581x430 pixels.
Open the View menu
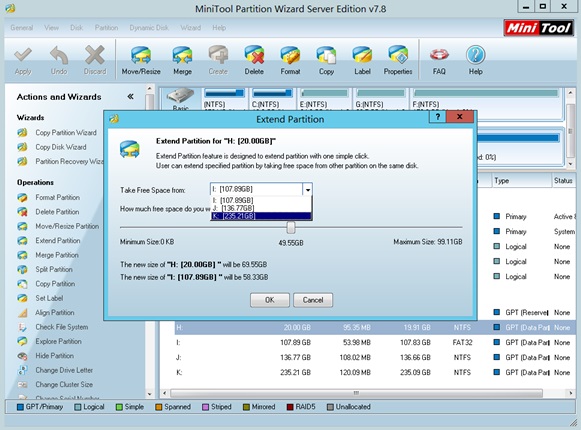click(x=52, y=28)
